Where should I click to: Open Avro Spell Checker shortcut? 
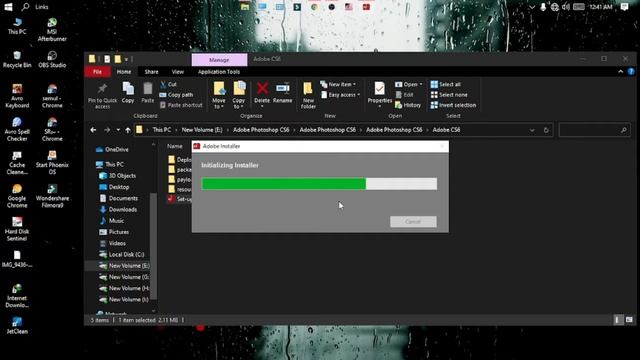tap(17, 129)
